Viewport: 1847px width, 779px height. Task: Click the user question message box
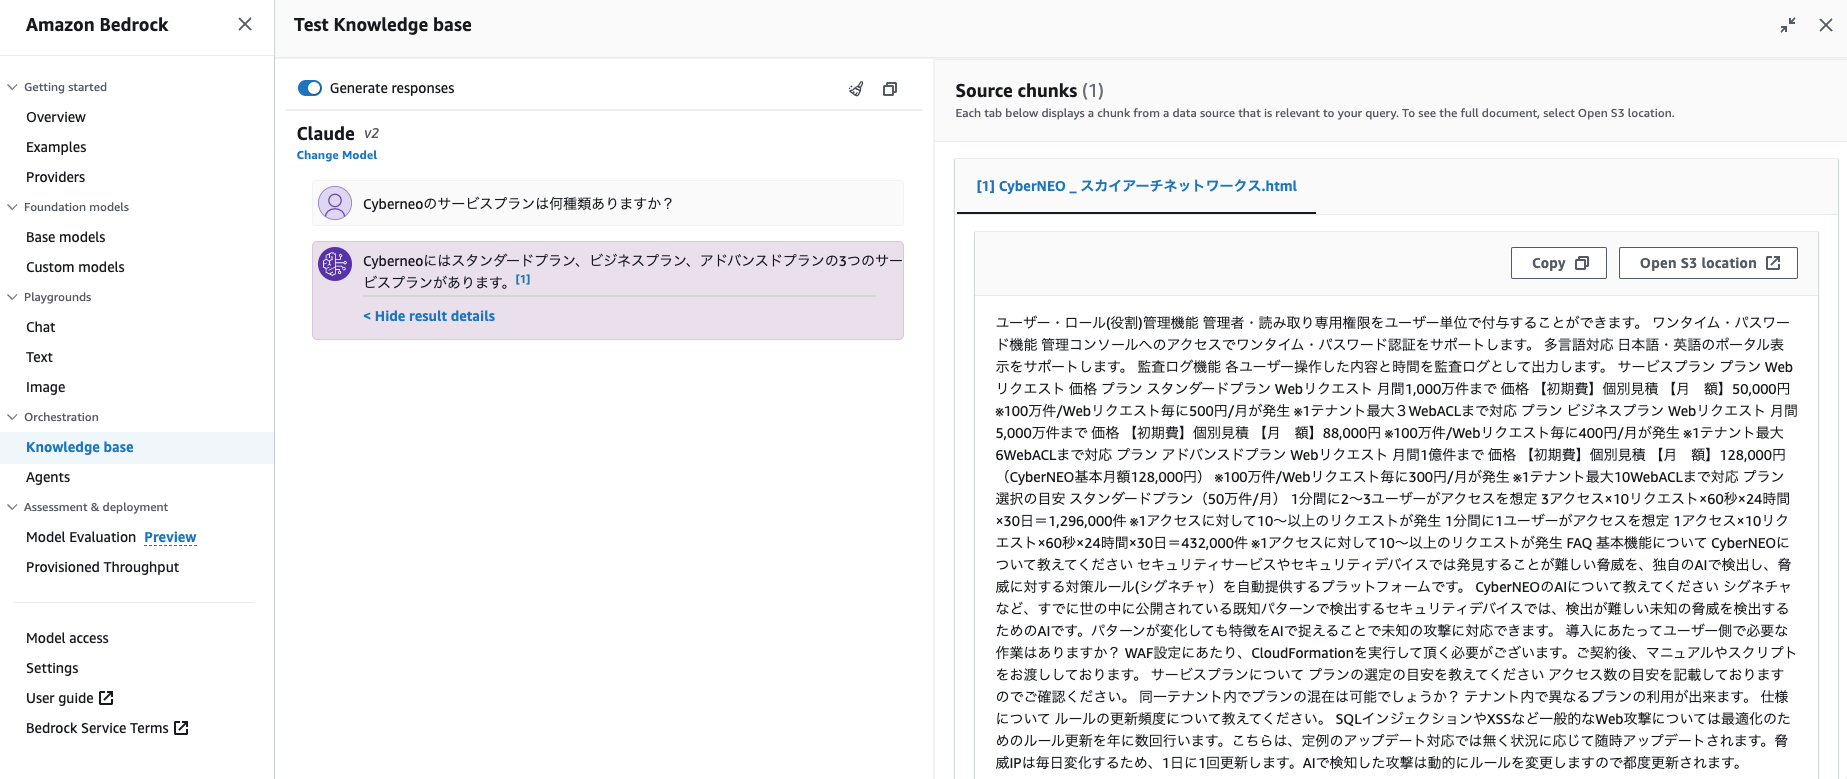[x=608, y=203]
